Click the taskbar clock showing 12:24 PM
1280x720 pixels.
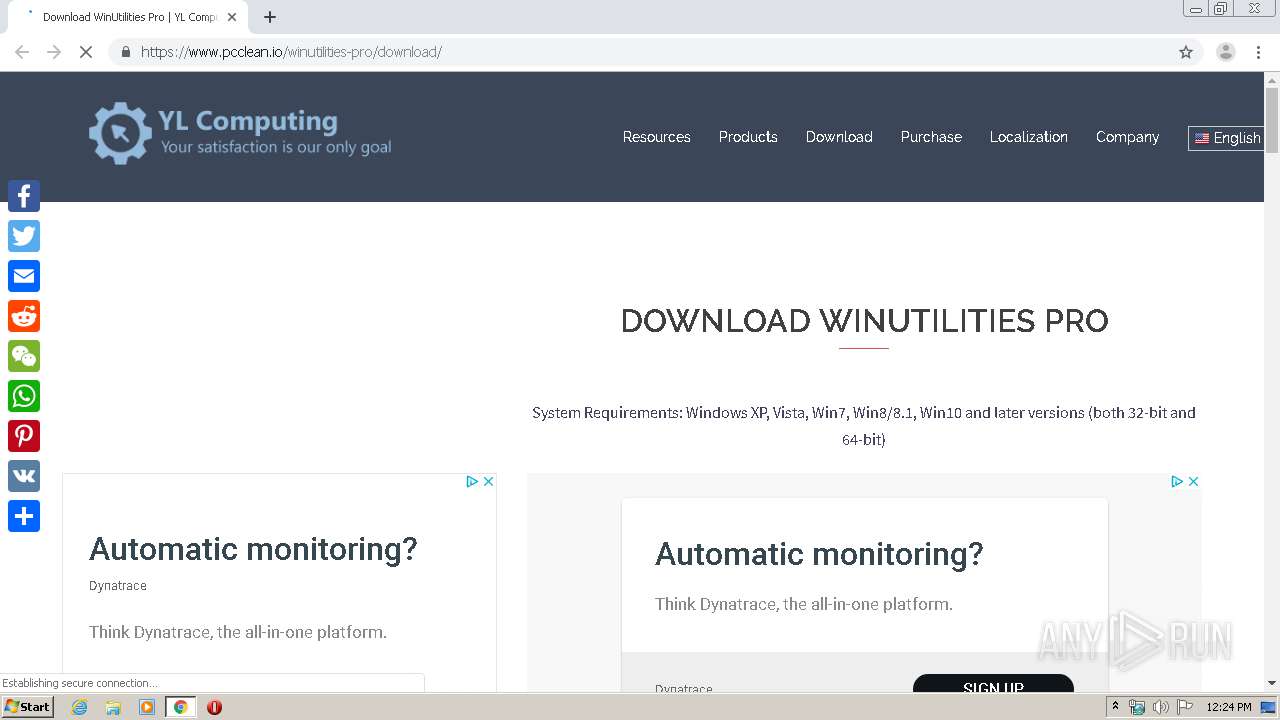tap(1229, 707)
